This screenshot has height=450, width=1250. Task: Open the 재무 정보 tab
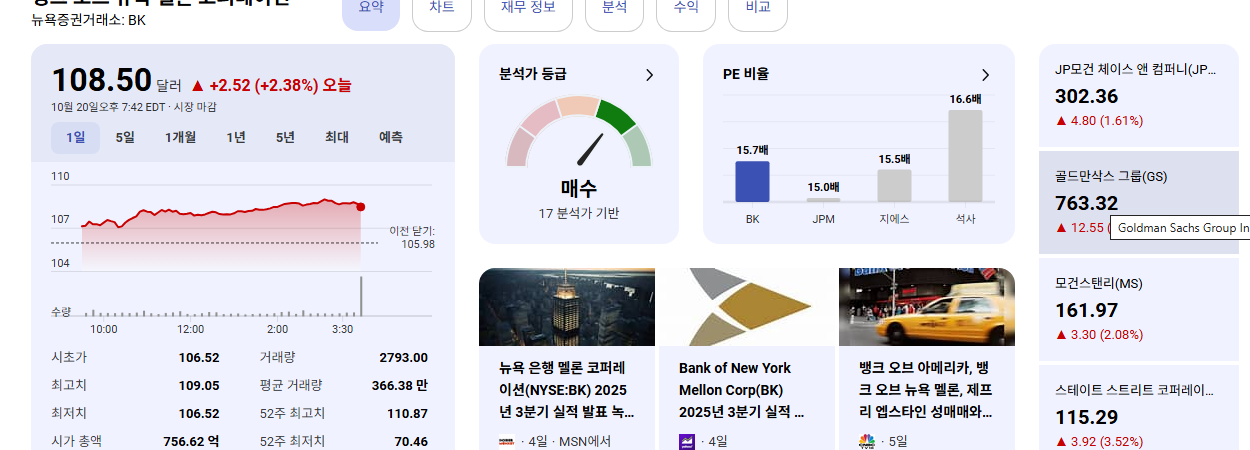(528, 8)
